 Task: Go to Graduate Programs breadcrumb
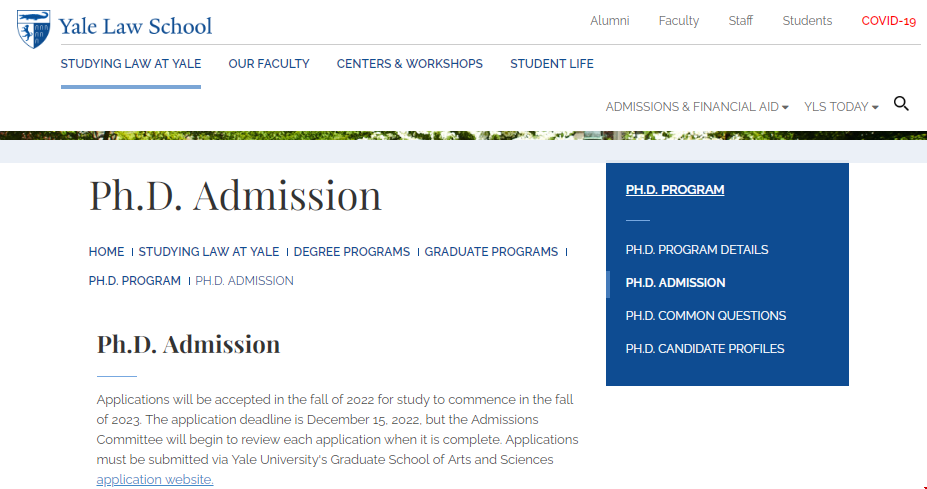[491, 252]
